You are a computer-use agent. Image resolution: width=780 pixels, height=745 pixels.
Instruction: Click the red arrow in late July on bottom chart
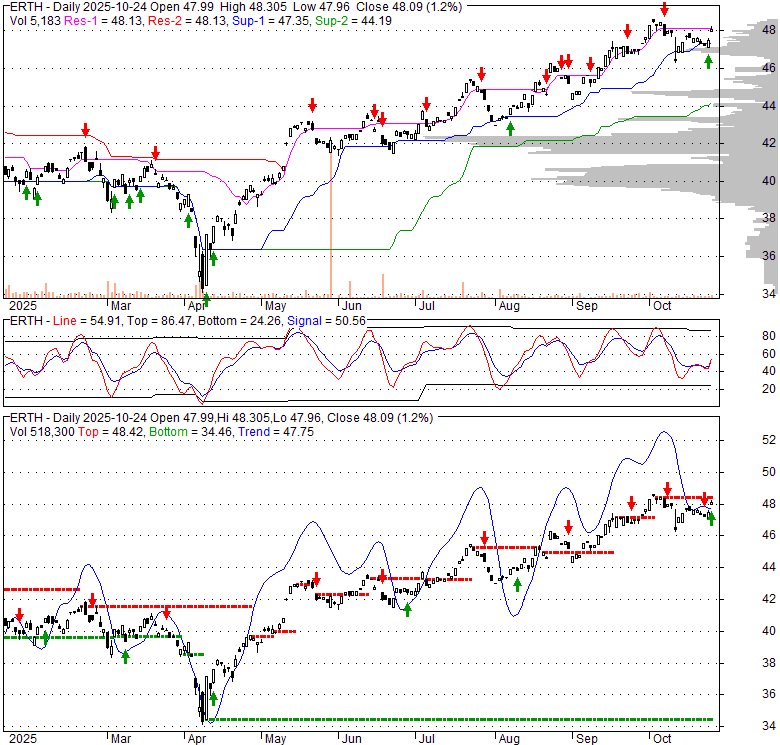point(484,537)
